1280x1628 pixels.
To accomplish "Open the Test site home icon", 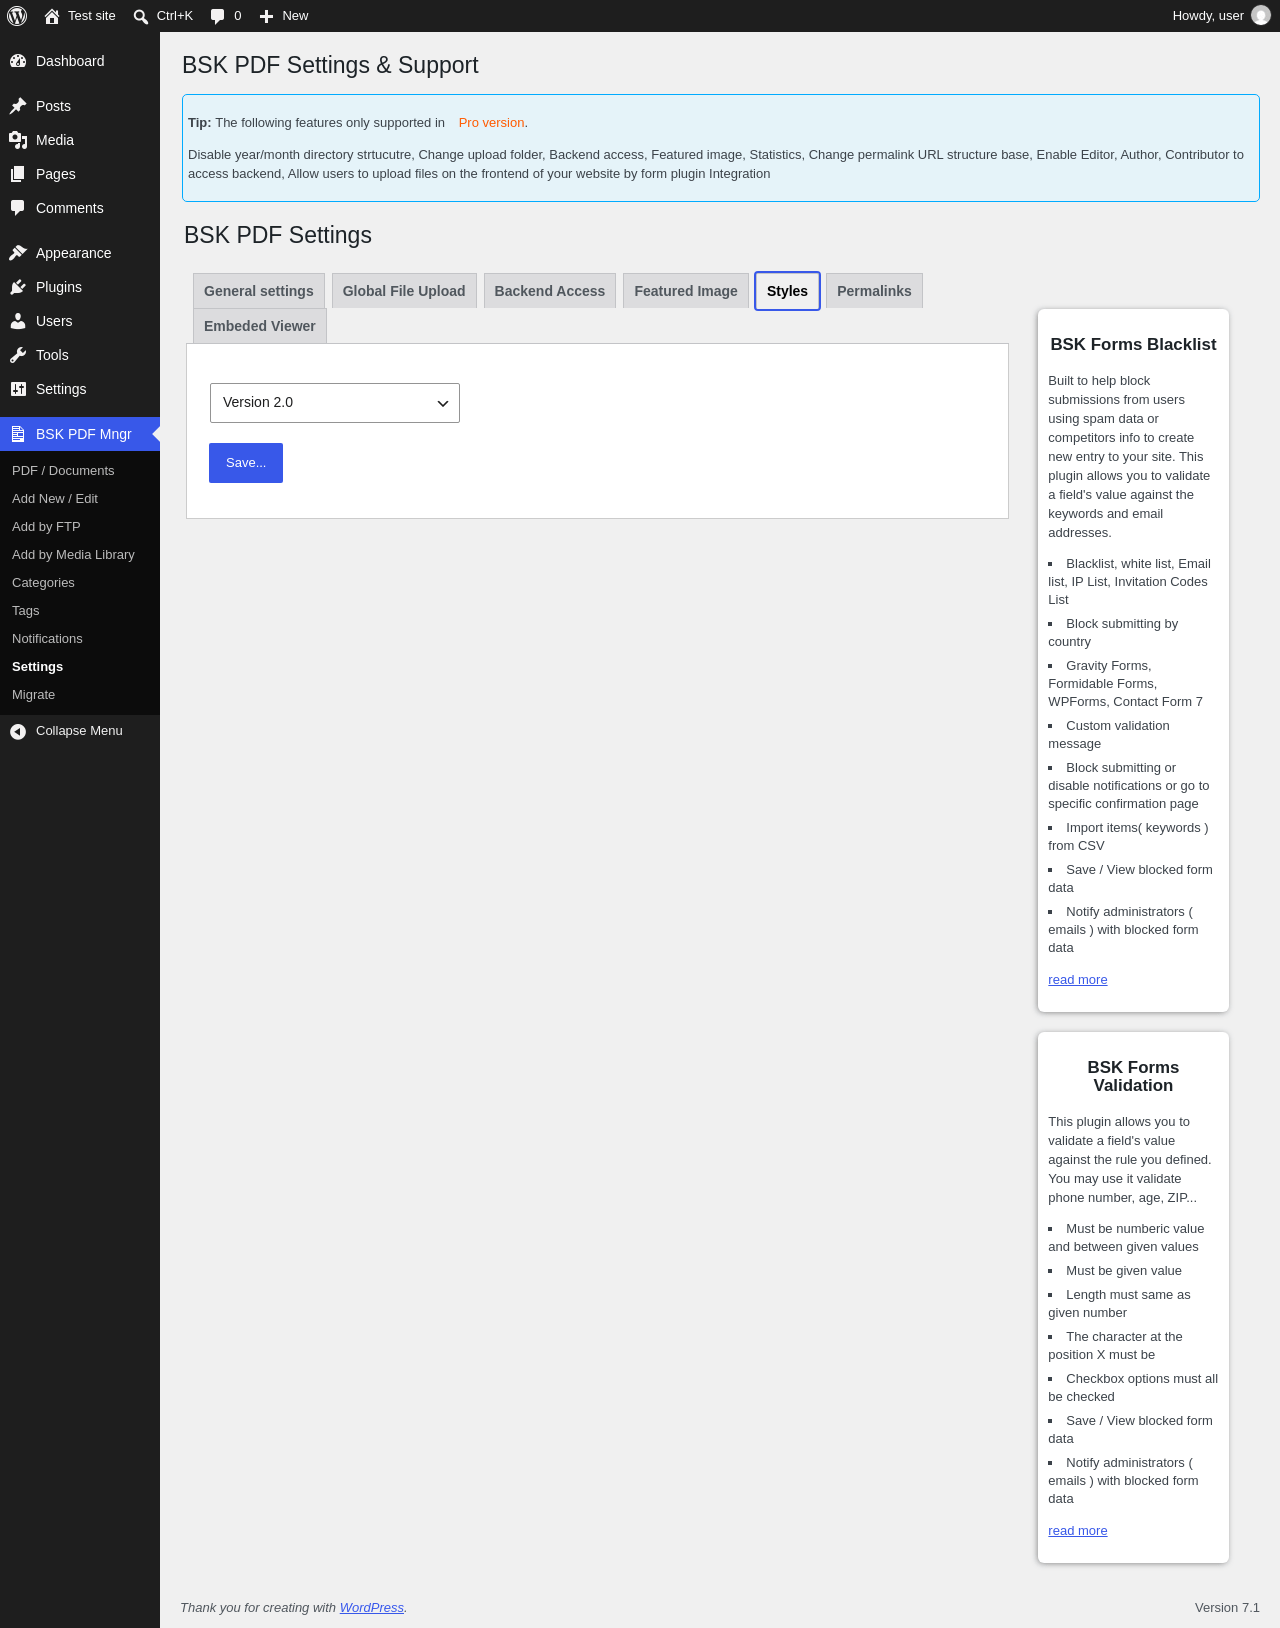I will coord(52,16).
